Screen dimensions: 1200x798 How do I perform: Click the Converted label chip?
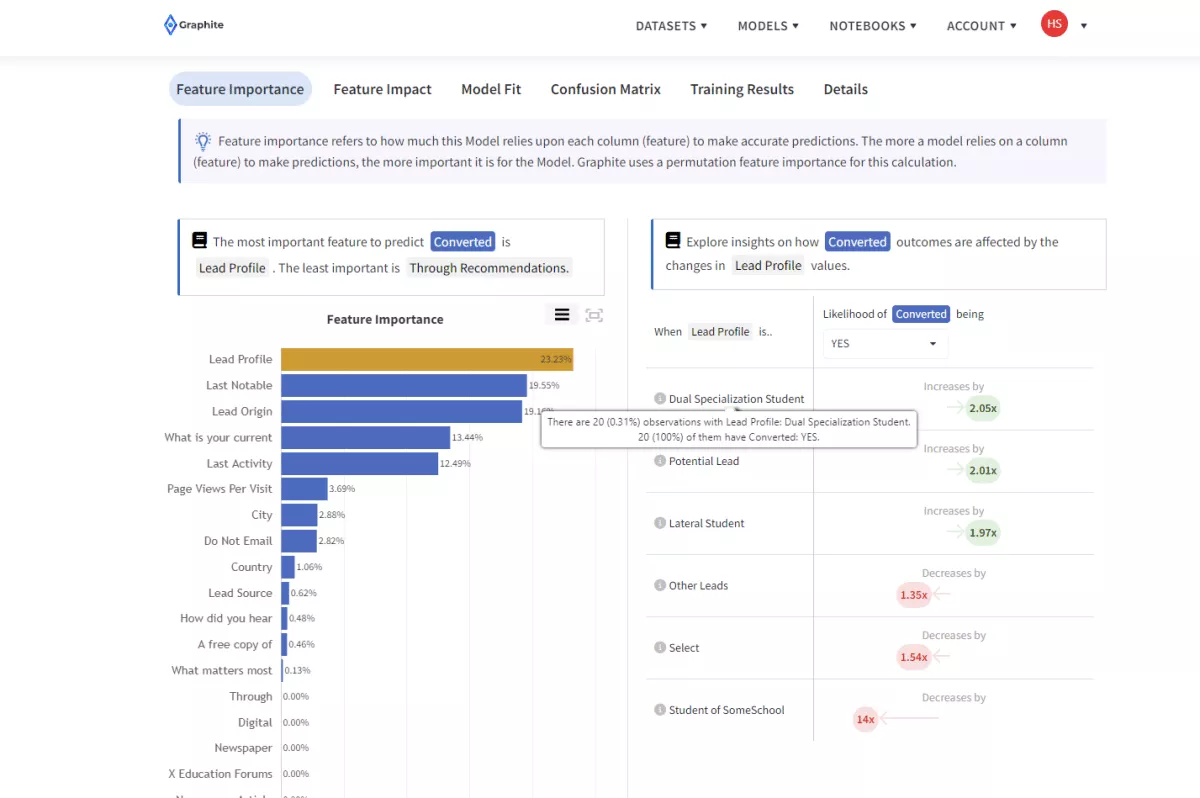(x=462, y=241)
